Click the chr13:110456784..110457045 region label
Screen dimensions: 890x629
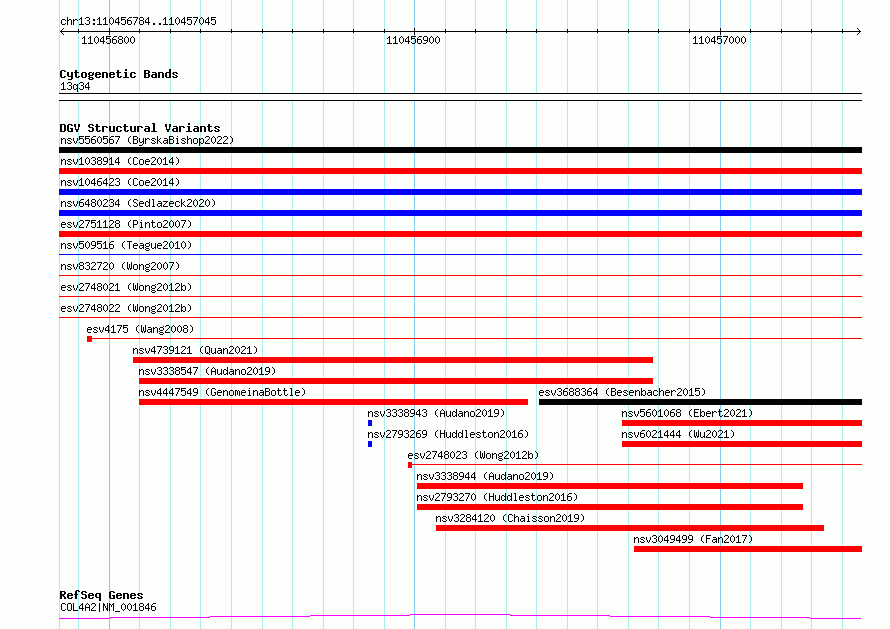click(x=138, y=22)
